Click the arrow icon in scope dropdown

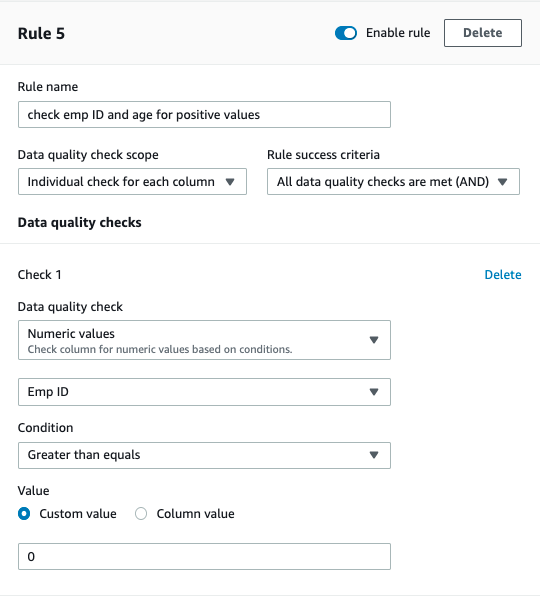(x=230, y=182)
